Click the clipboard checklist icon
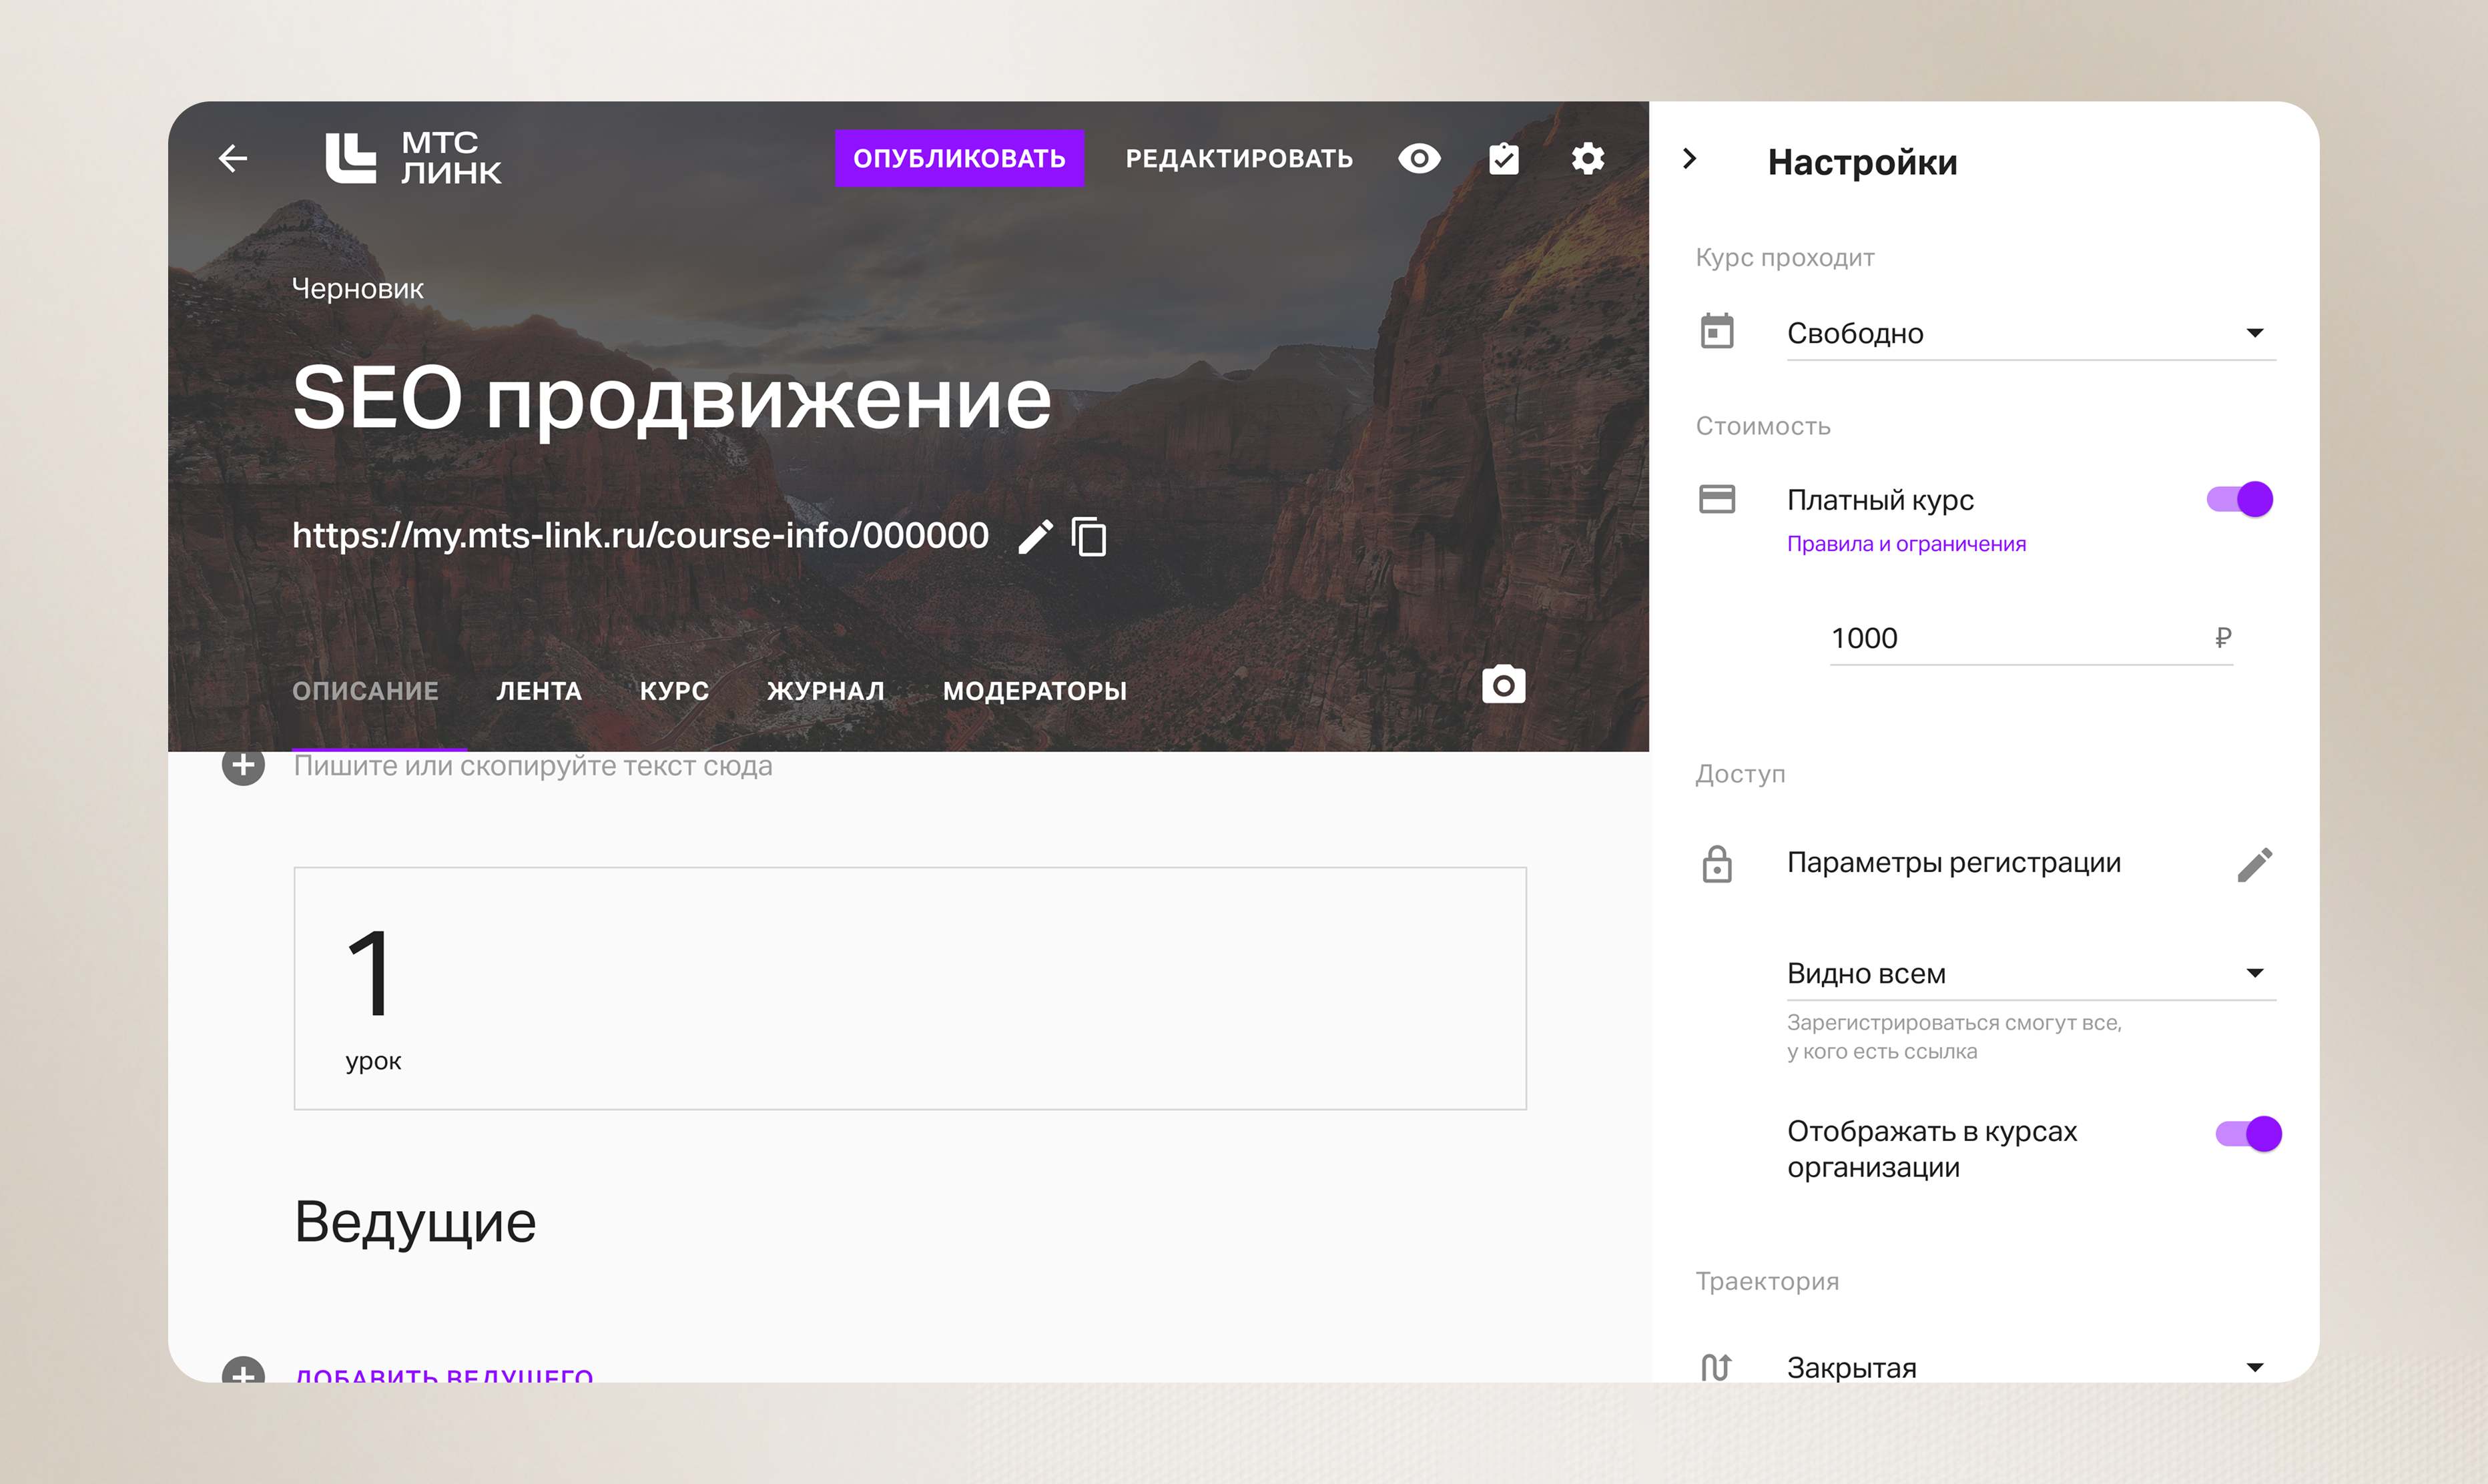The height and width of the screenshot is (1484, 2488). (x=1503, y=158)
